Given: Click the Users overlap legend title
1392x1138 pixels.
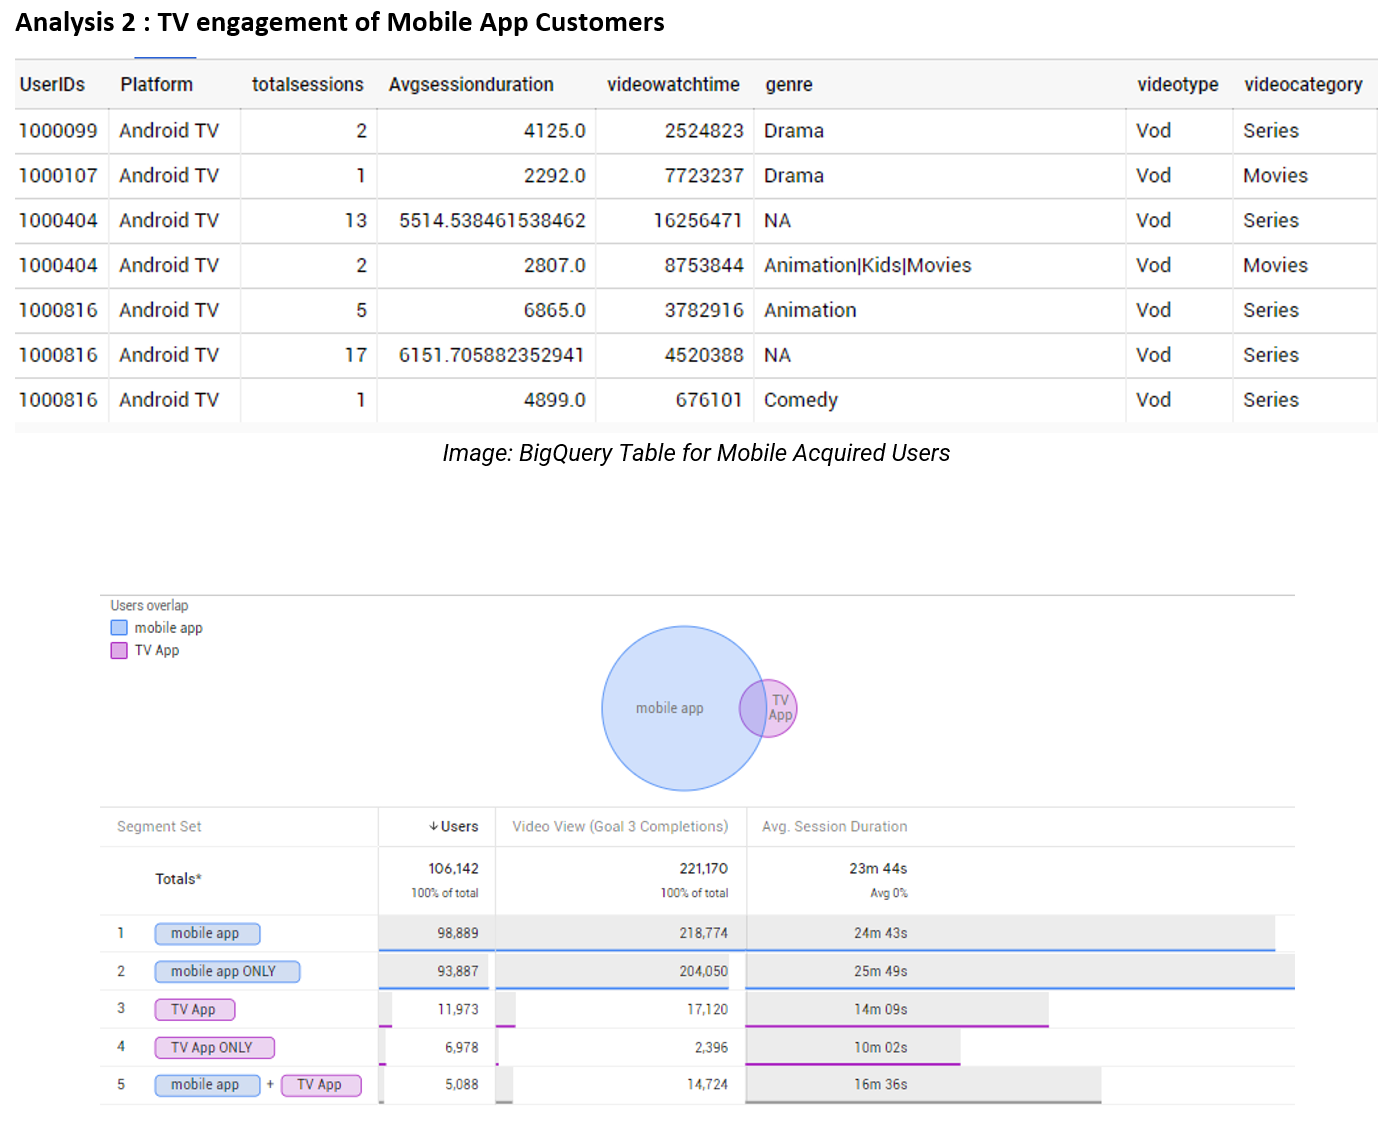Looking at the screenshot, I should 149,606.
